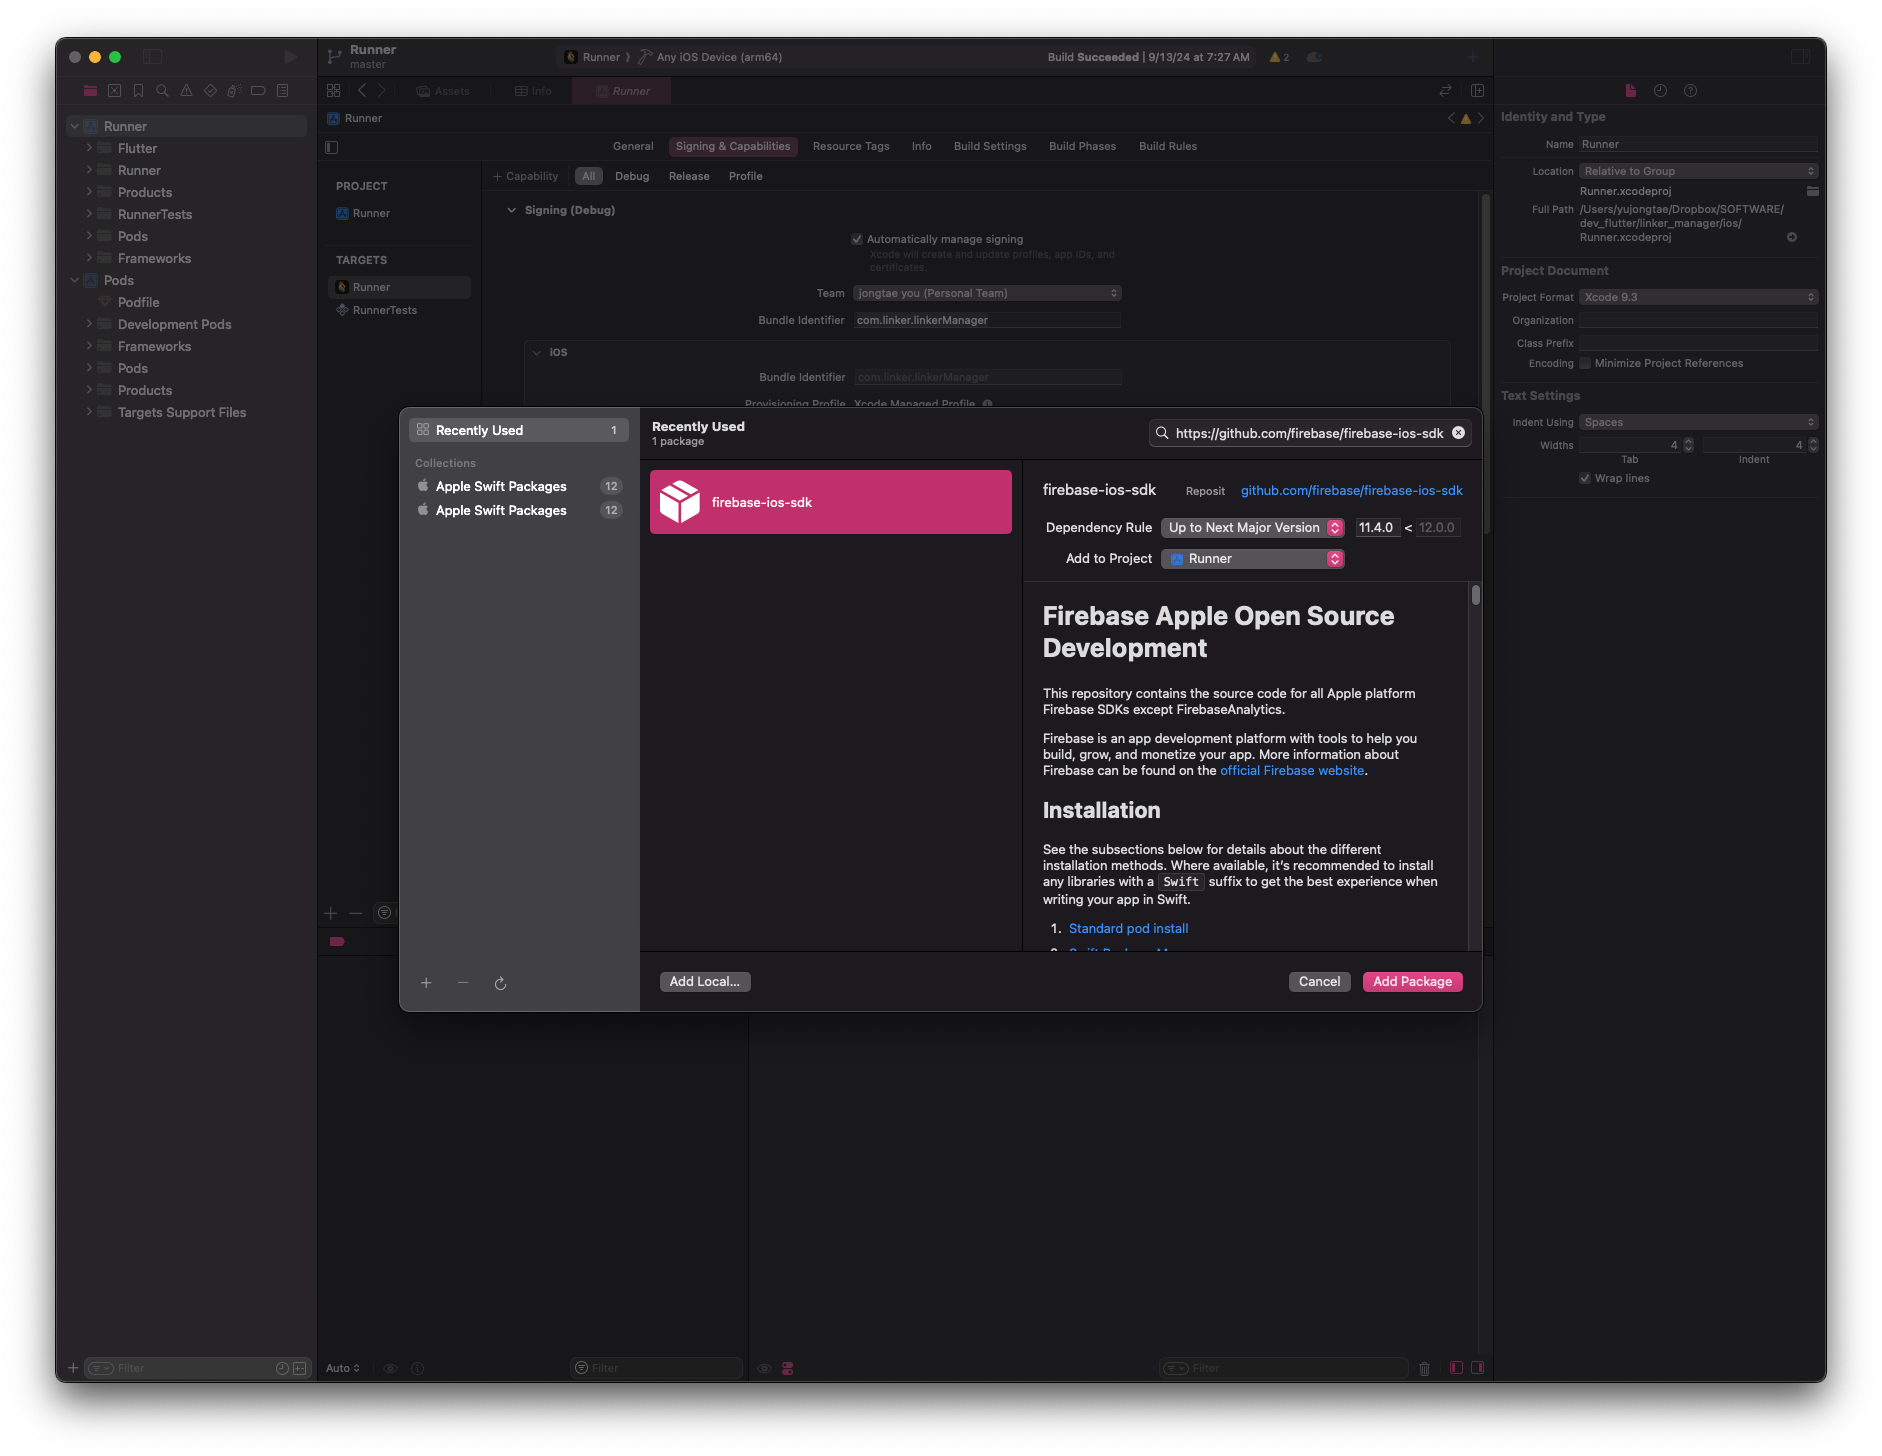Expand the Flutter folder in navigator
This screenshot has width=1882, height=1456.
89,148
